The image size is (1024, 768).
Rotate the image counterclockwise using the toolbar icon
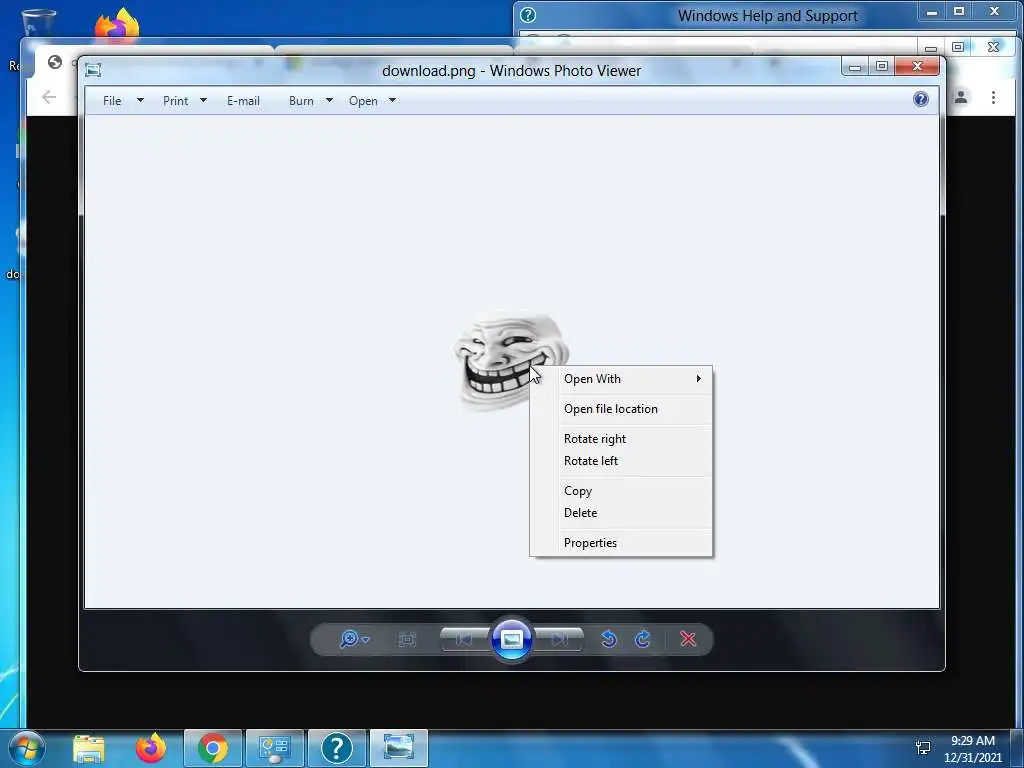tap(609, 639)
